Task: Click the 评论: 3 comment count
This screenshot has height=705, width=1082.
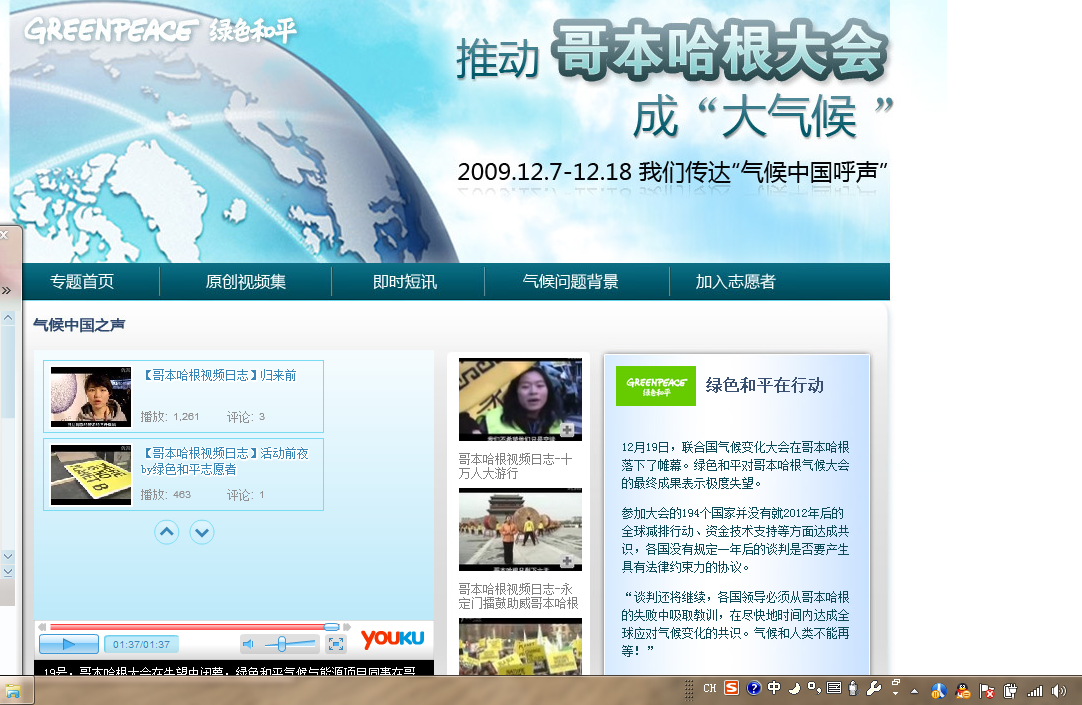Action: (x=246, y=417)
